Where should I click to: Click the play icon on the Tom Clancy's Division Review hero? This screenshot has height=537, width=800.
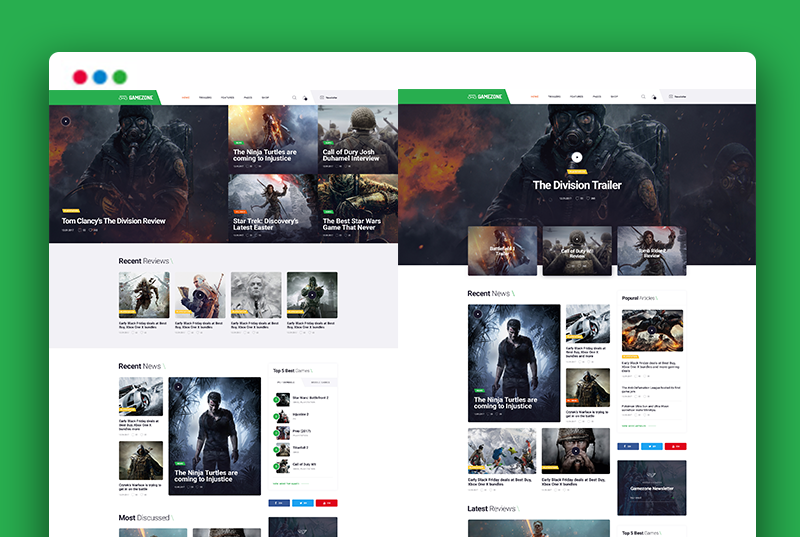[x=65, y=121]
